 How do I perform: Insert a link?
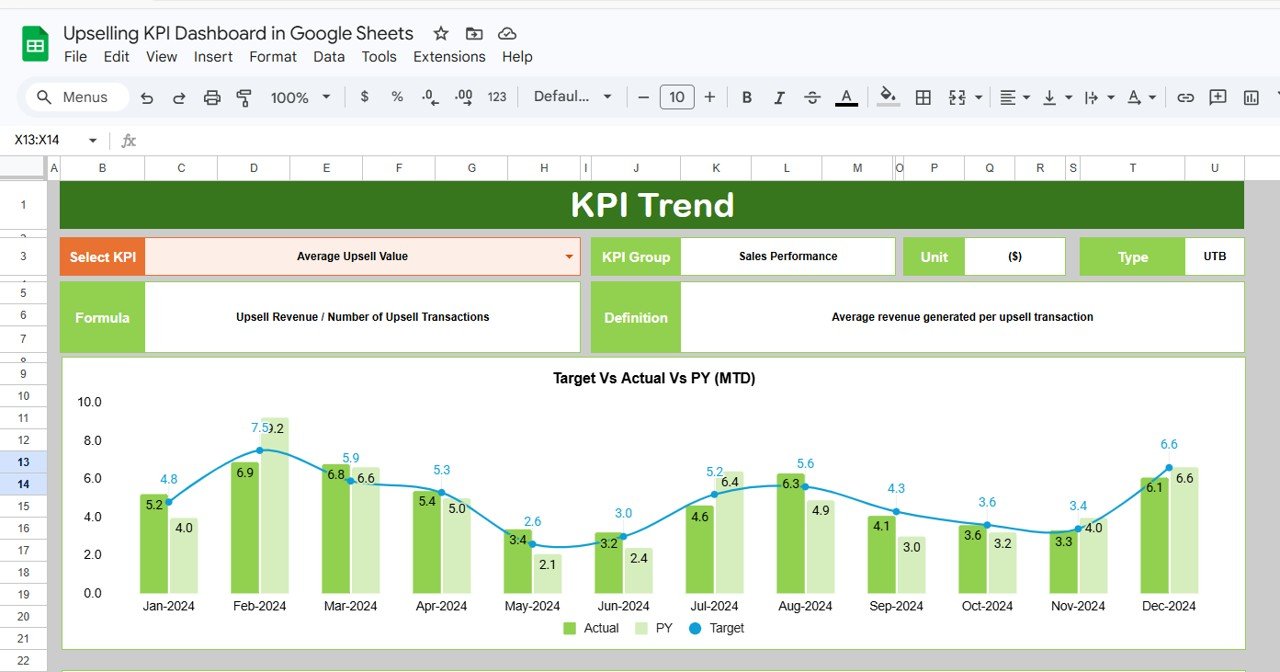point(1185,97)
